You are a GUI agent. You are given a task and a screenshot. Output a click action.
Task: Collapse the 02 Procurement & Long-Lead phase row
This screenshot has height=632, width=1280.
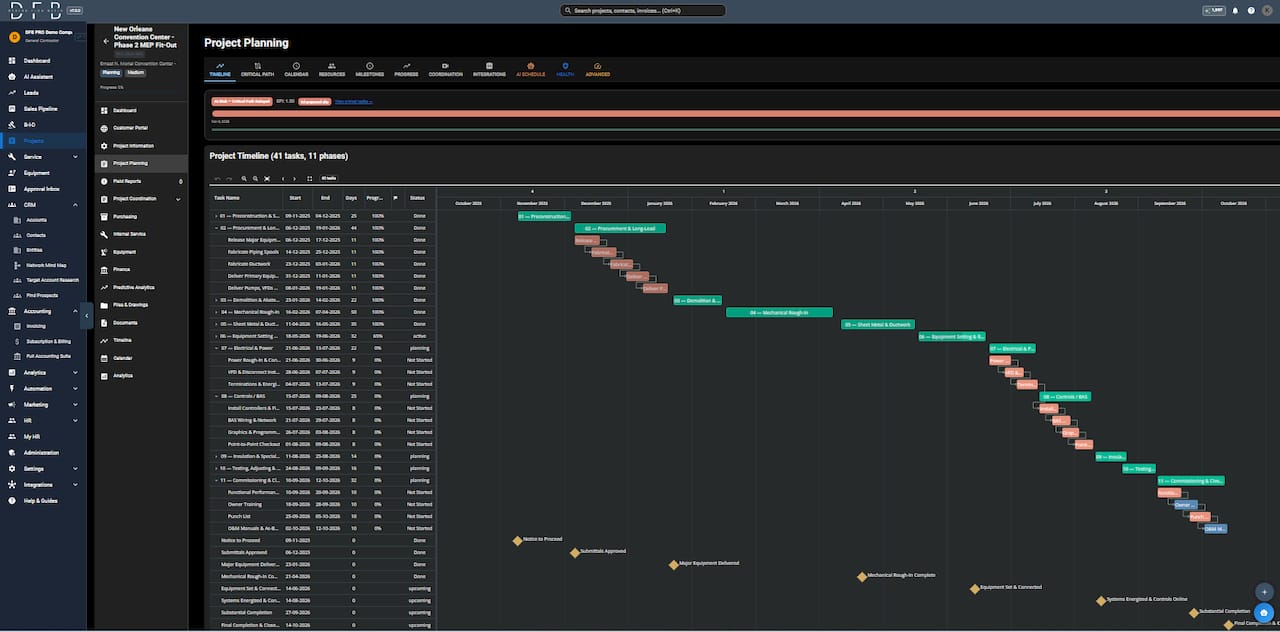click(x=216, y=228)
